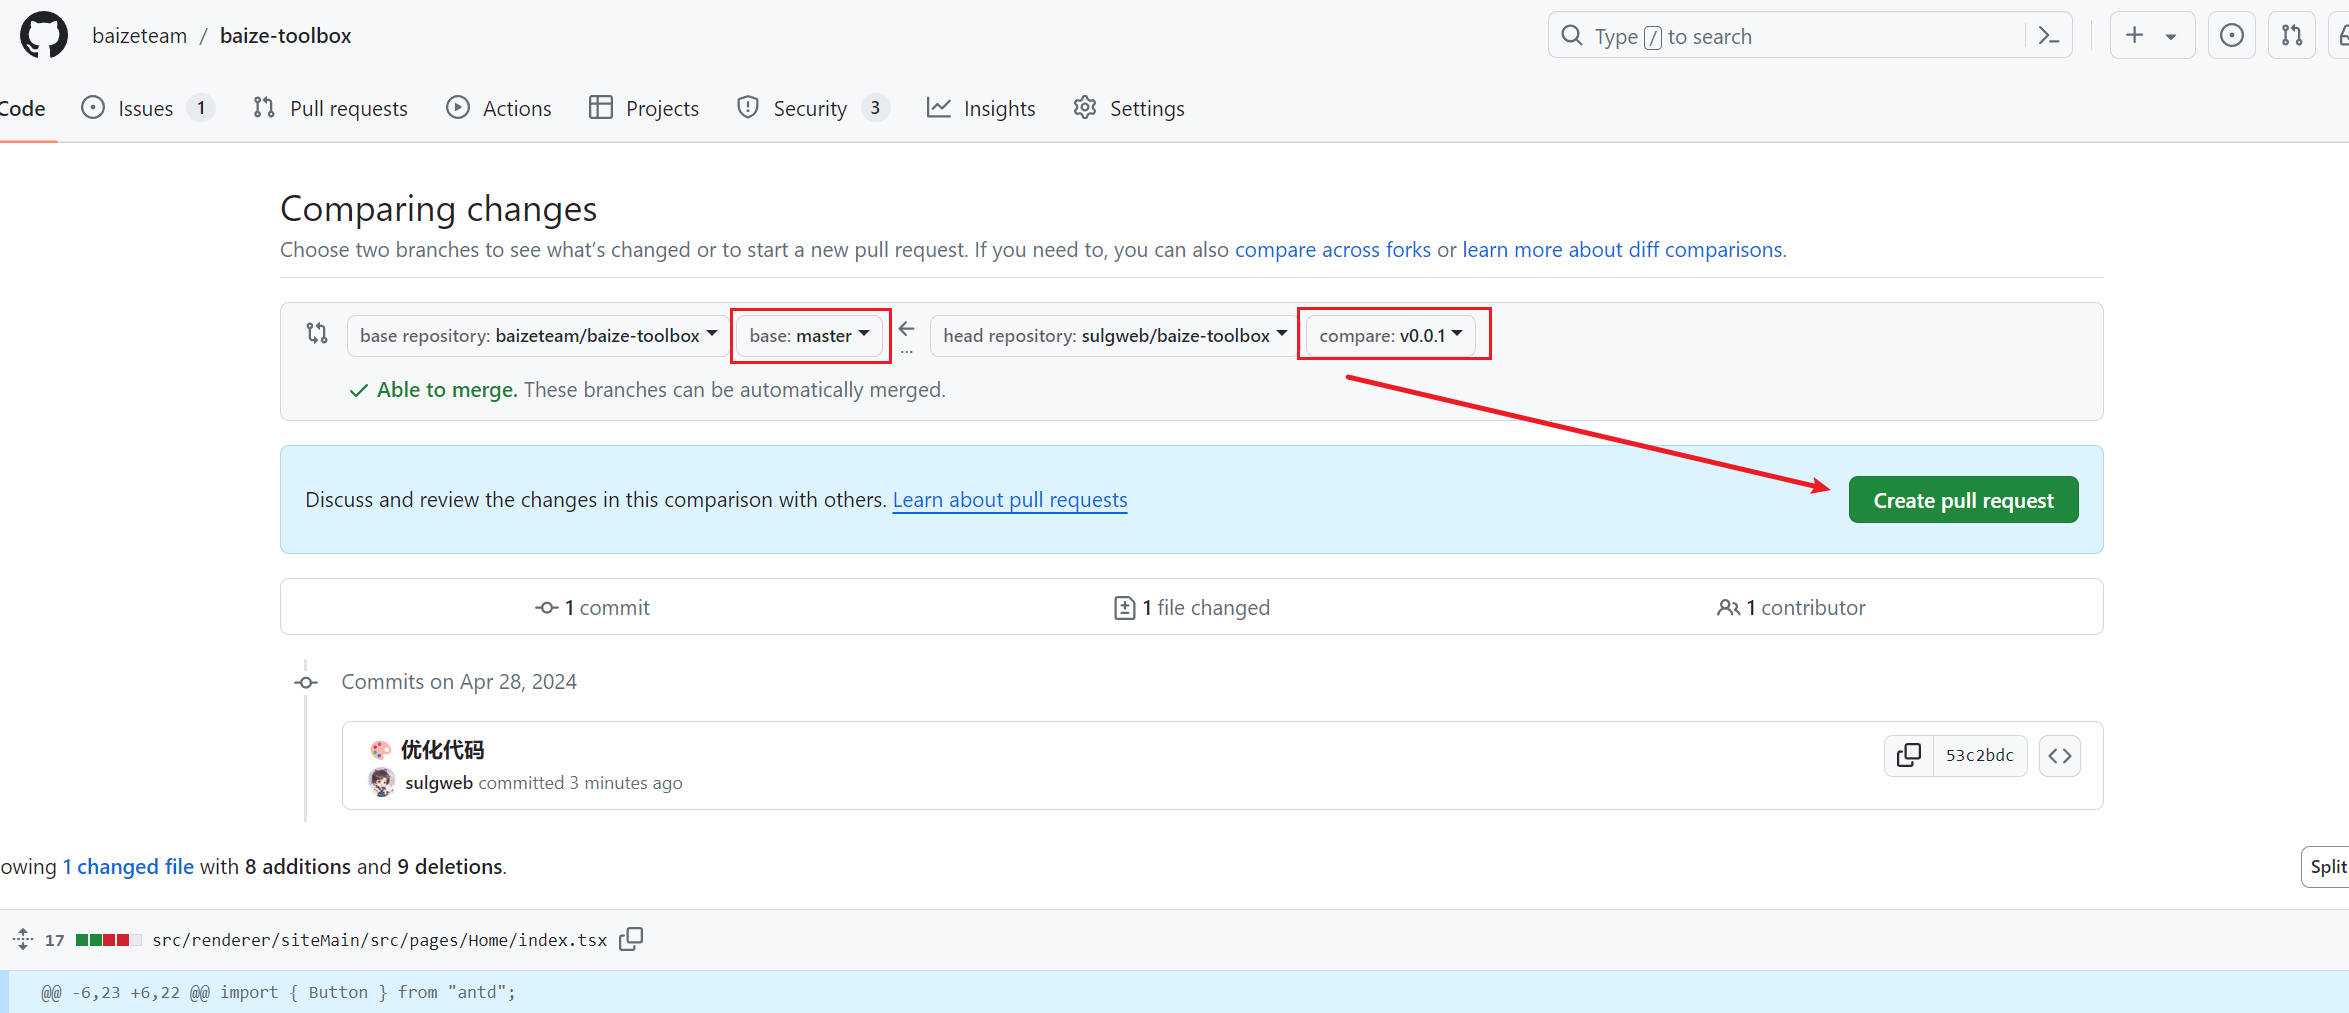Expand the base: master branch dropdown
Screen dimensions: 2349x1013
(810, 336)
